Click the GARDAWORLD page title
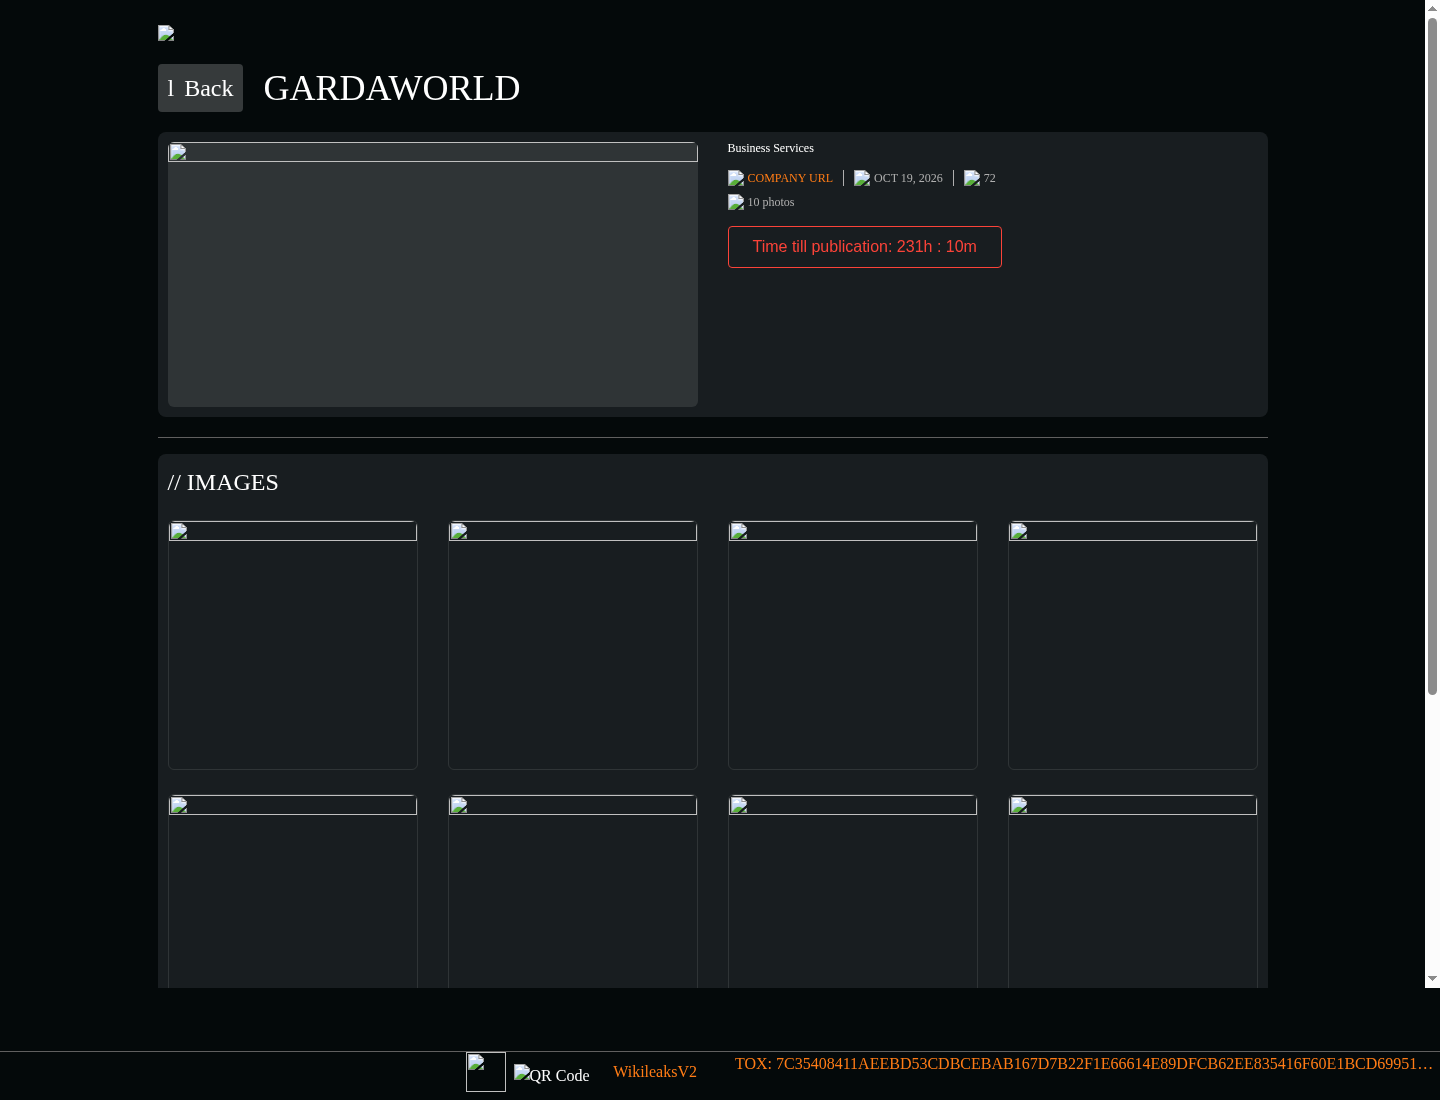 point(392,88)
